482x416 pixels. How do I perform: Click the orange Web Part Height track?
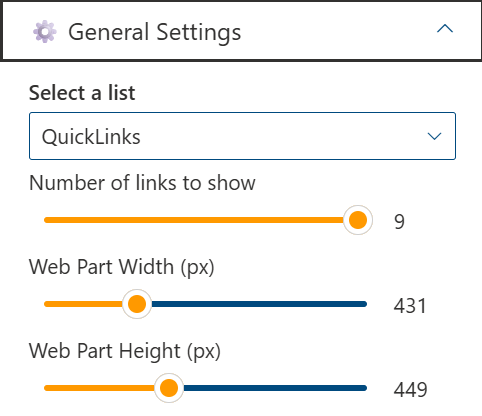(99, 388)
